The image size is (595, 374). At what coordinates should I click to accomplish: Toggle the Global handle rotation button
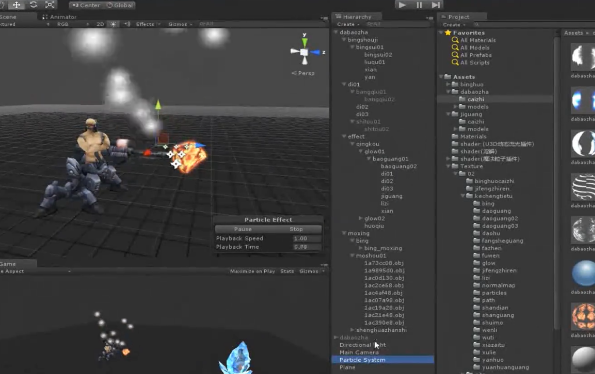tap(120, 5)
